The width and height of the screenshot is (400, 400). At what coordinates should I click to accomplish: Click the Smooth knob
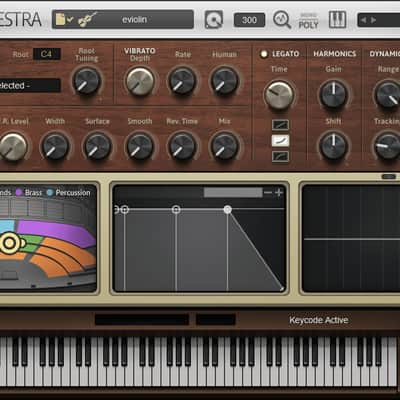click(x=140, y=147)
